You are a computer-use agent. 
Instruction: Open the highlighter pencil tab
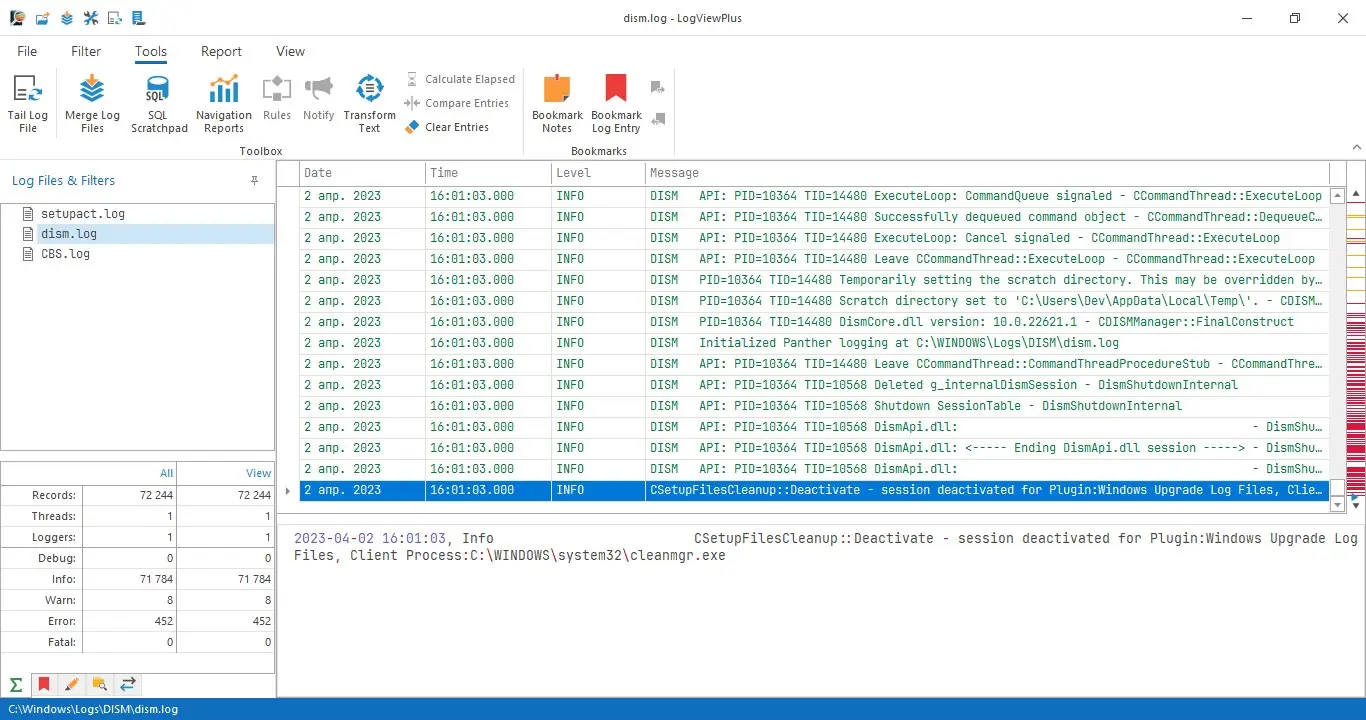click(x=71, y=685)
